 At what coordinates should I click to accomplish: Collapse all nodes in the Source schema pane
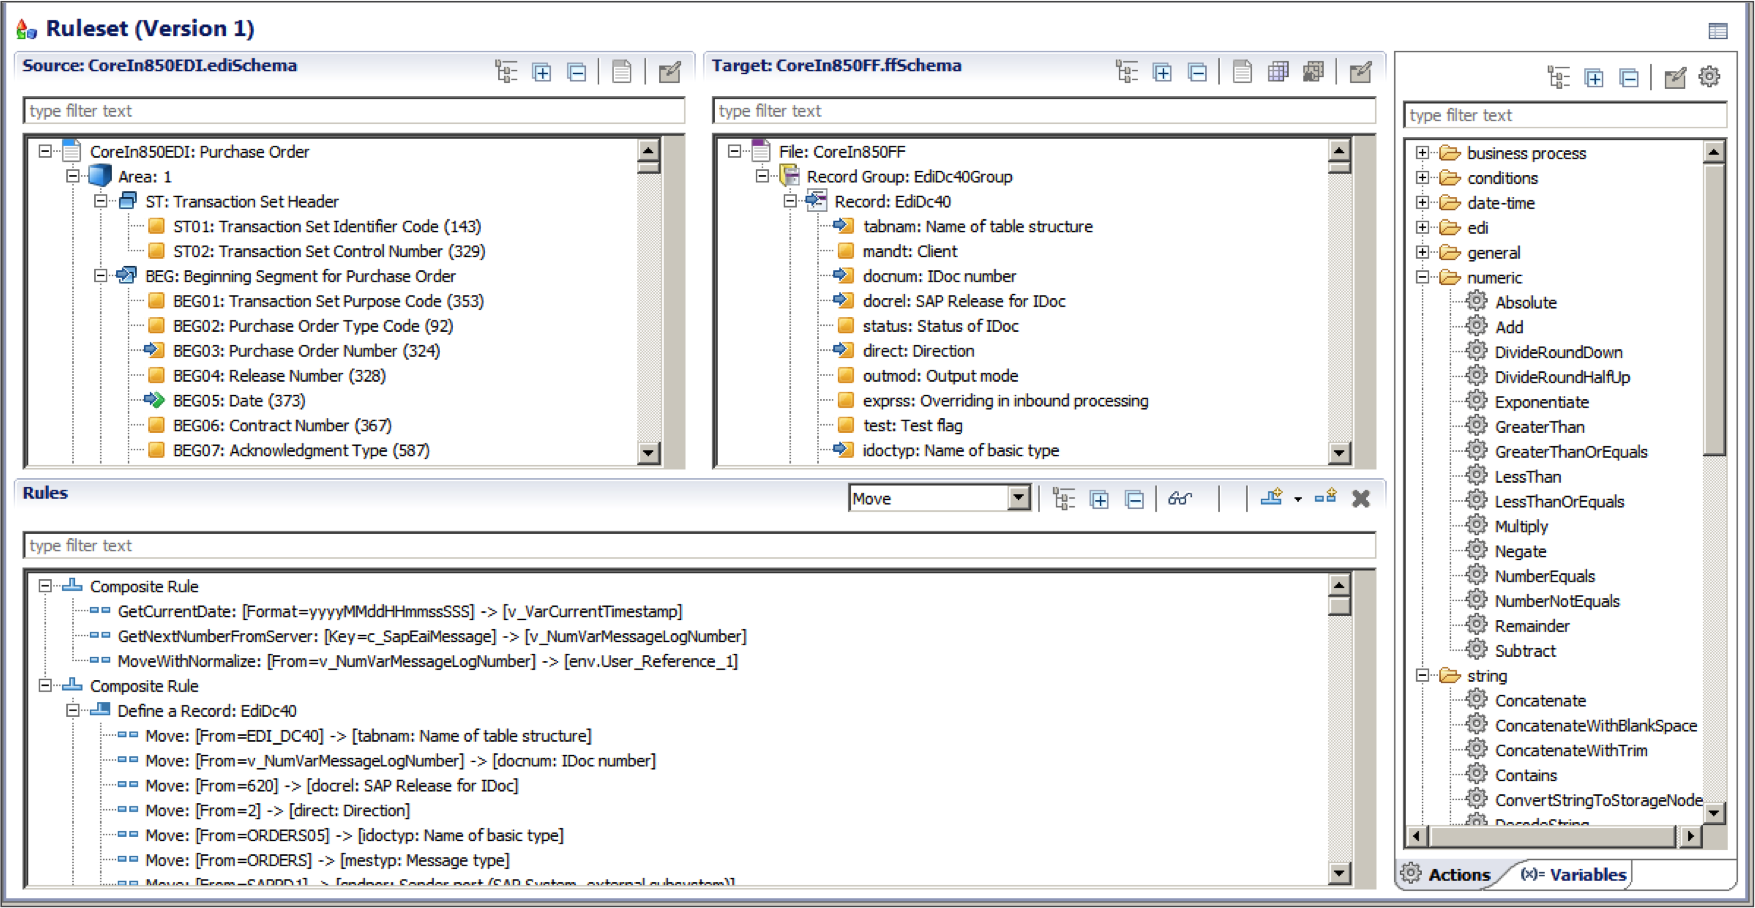tap(577, 72)
